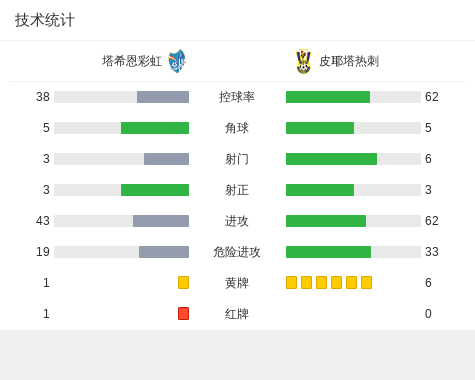Click the first 皮耶塔热刺 yellow card icon
Image resolution: width=475 pixels, height=380 pixels.
pos(291,282)
